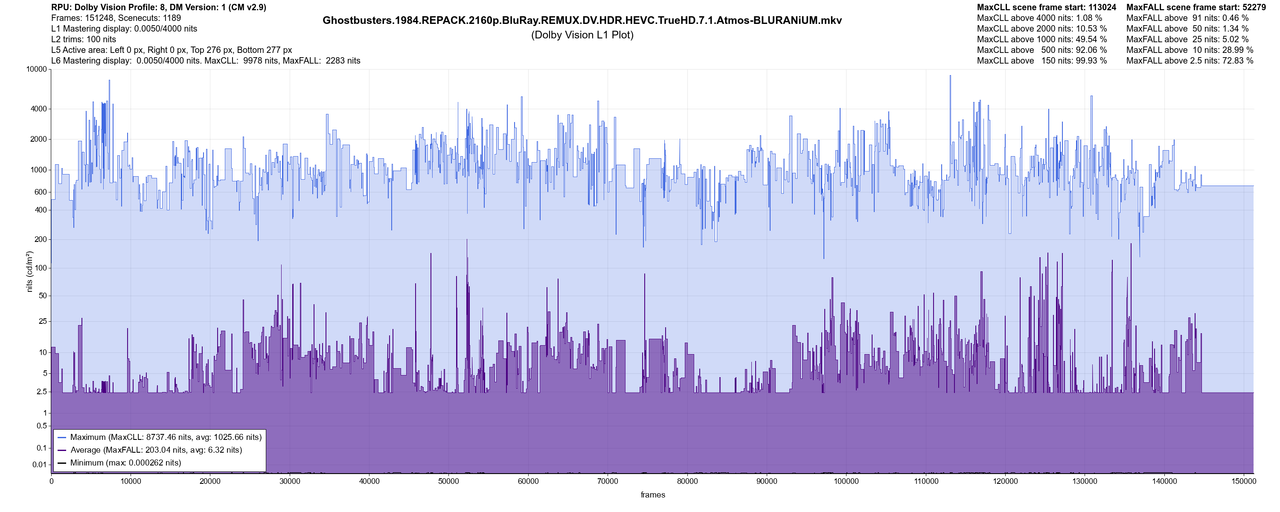The width and height of the screenshot is (1280, 512).
Task: Click 'MaxFALL above 10 nits: 28.99 %'
Action: coord(1190,51)
